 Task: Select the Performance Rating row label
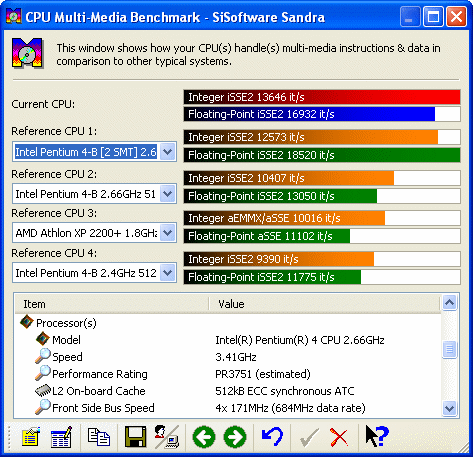pos(100,374)
